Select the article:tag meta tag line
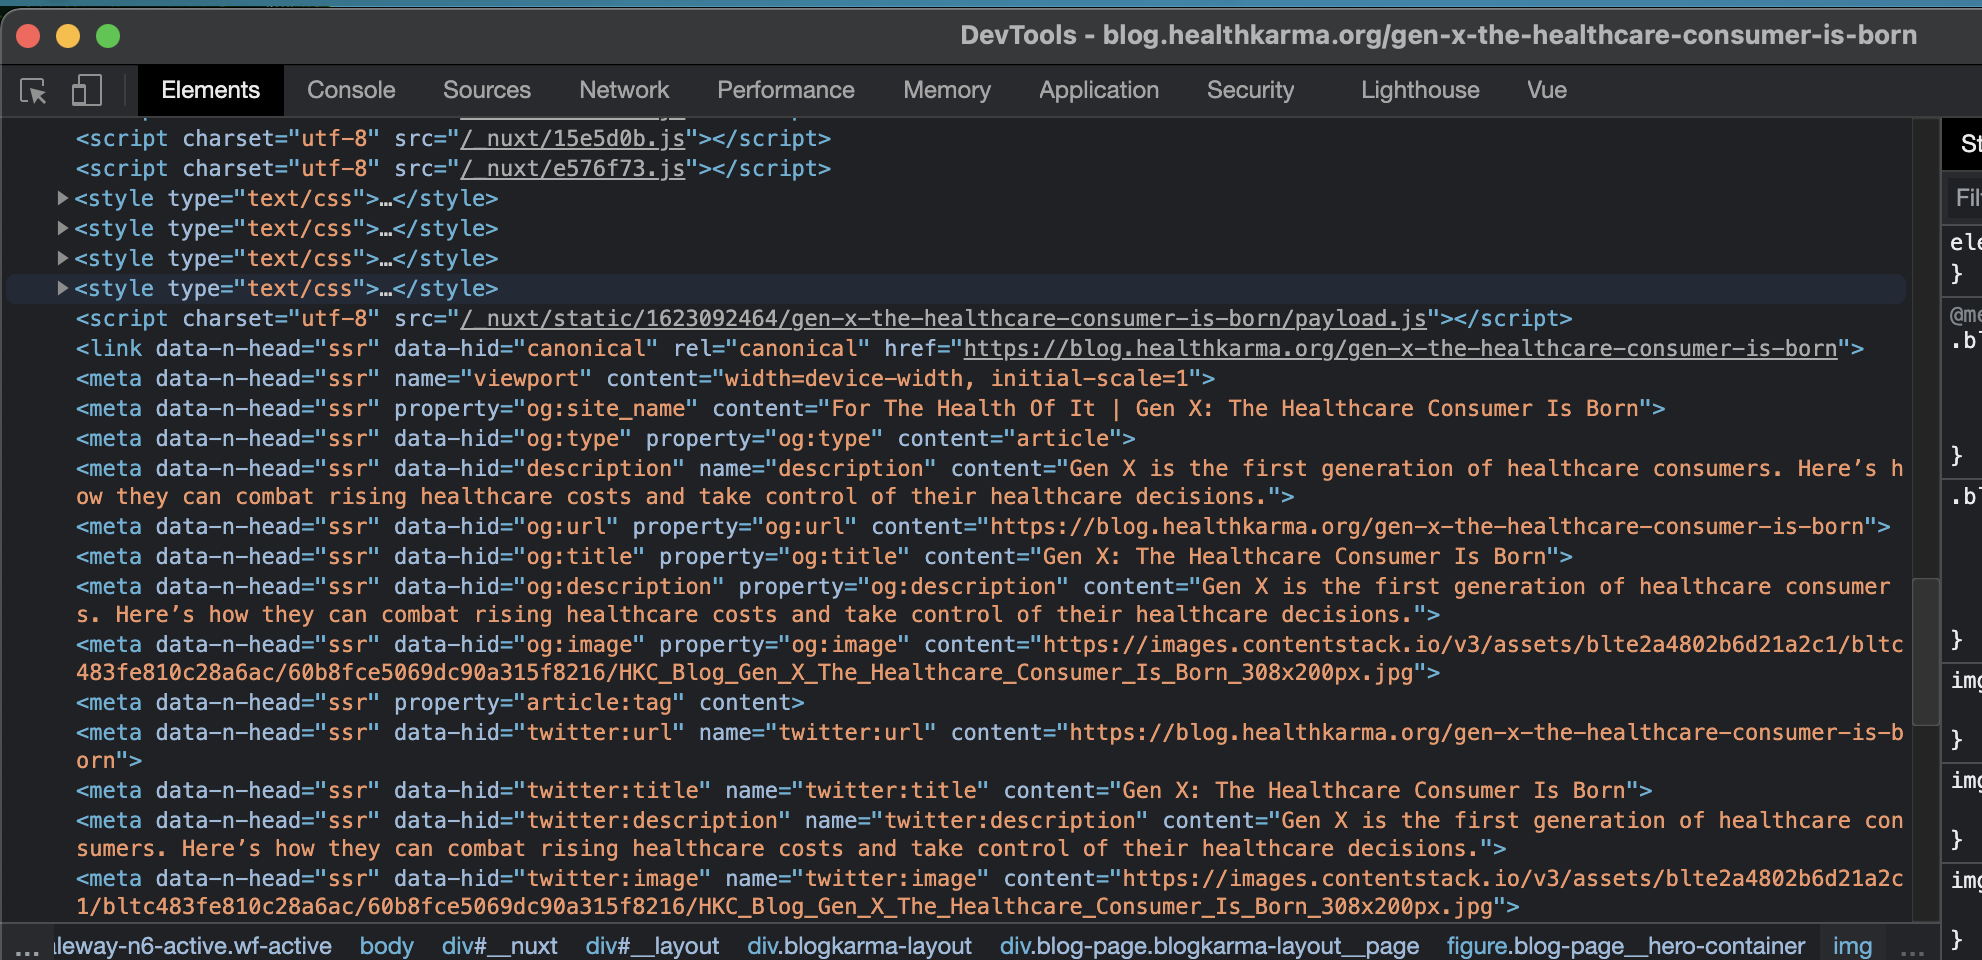This screenshot has height=960, width=1982. [440, 702]
